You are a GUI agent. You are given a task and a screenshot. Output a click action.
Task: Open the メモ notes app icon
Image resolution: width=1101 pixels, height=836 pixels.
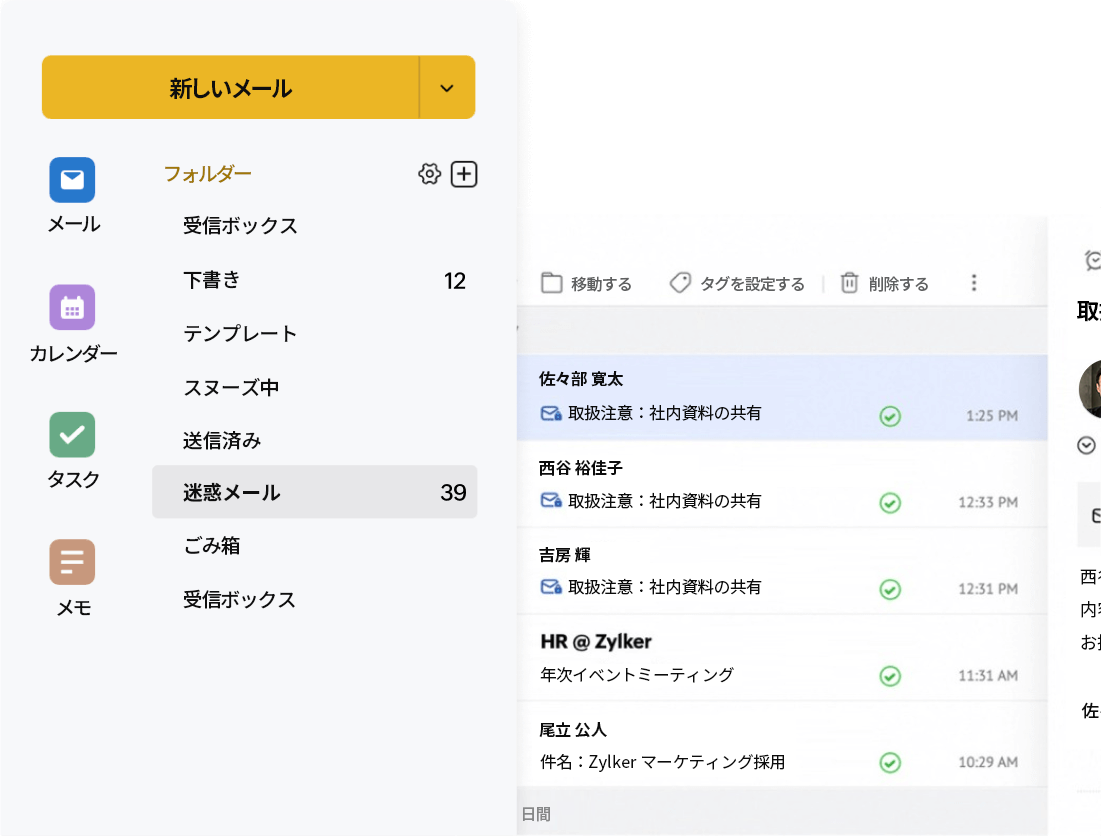(x=72, y=562)
